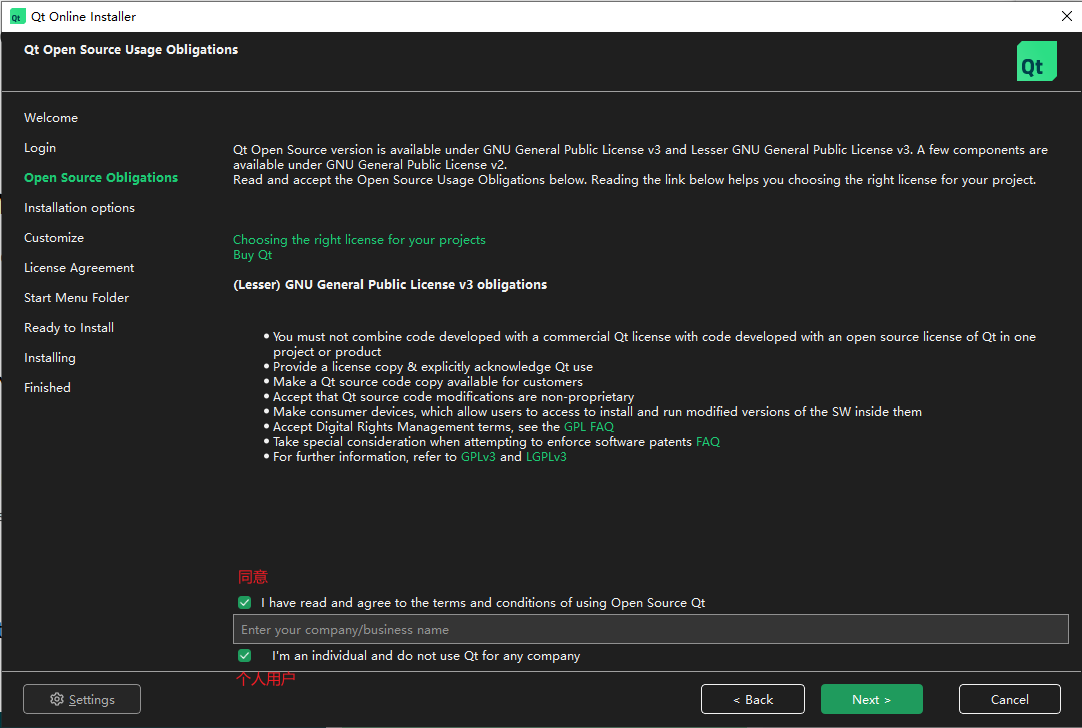This screenshot has height=728, width=1082.
Task: Open the GPLv3 license link
Action: (x=478, y=457)
